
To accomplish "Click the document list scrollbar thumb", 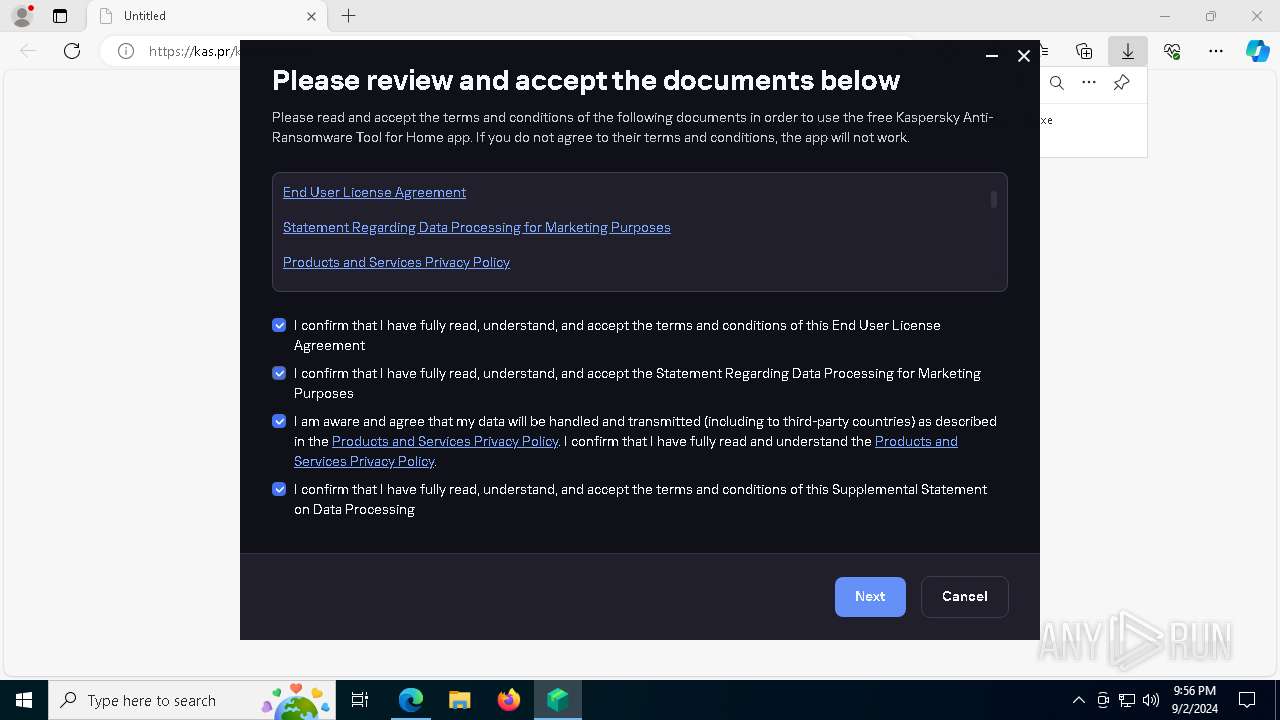I will click(x=993, y=200).
